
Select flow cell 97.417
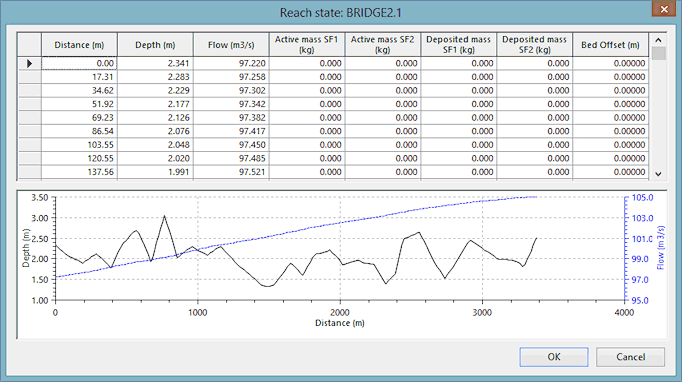point(231,131)
